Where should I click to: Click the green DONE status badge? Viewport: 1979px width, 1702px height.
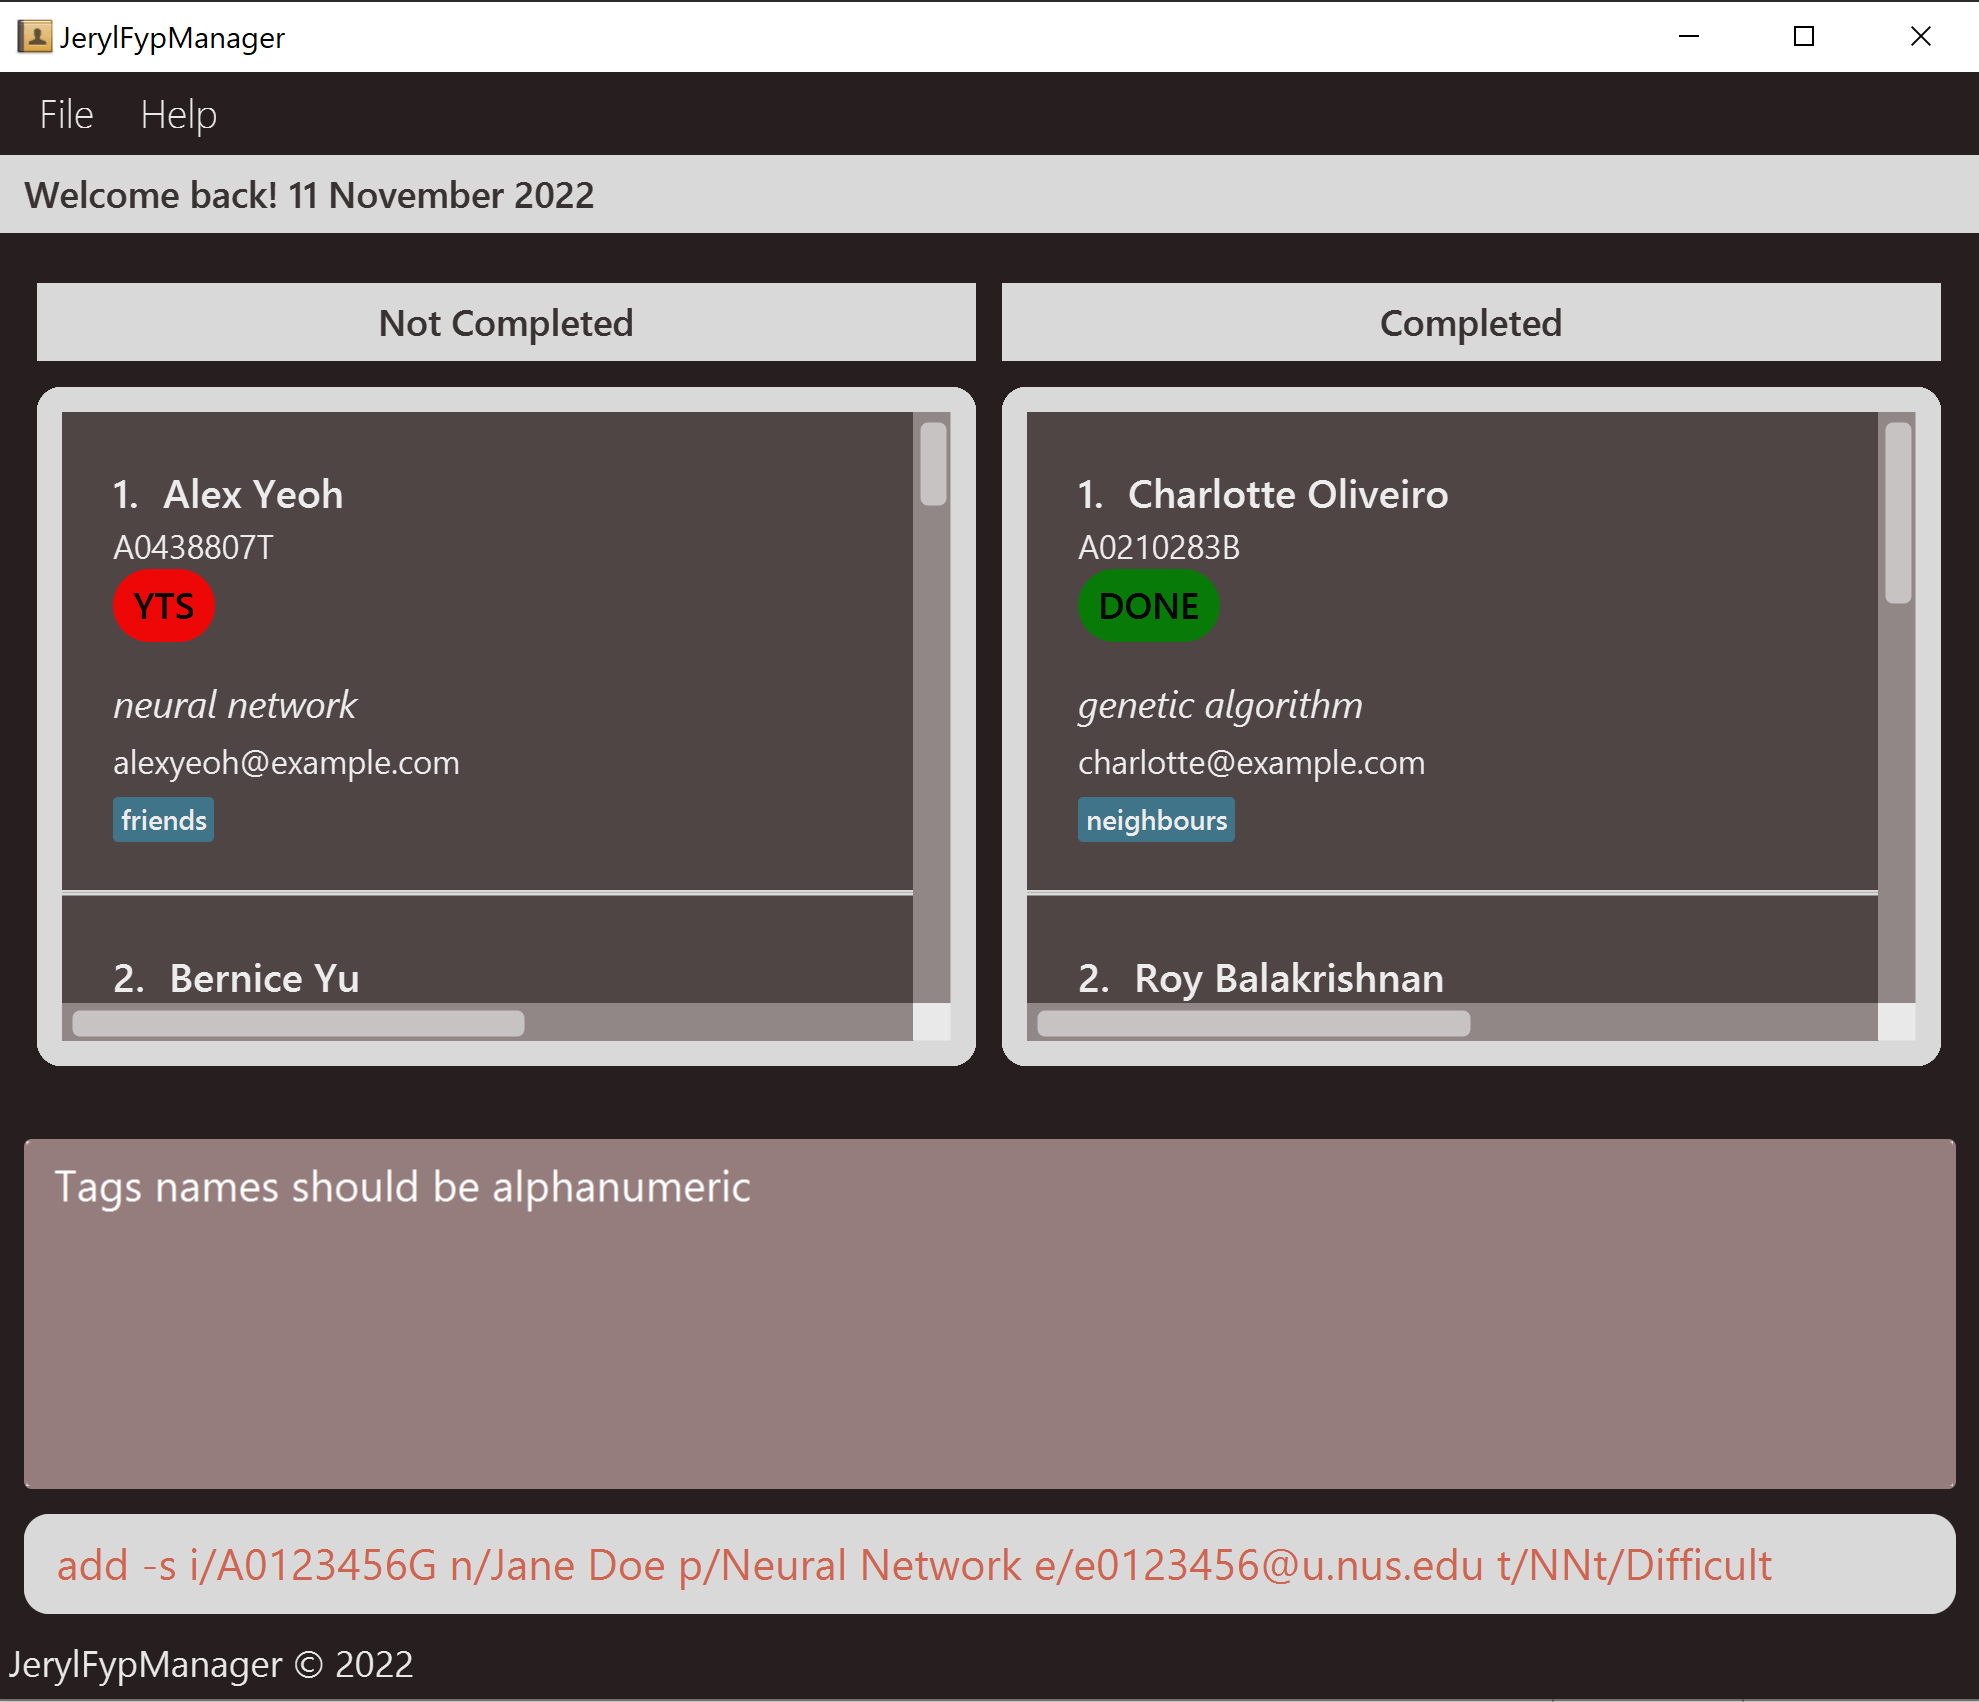1148,606
